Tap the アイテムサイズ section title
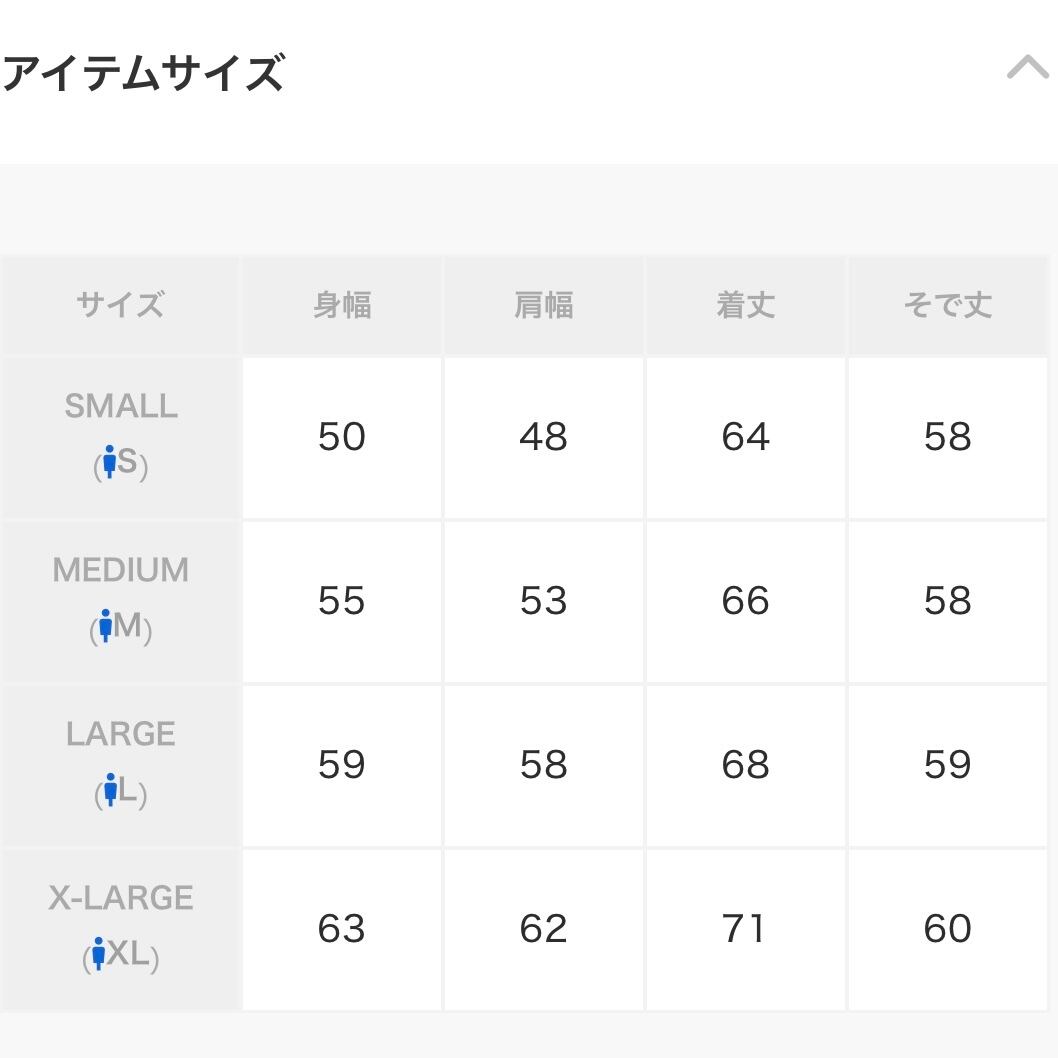The height and width of the screenshot is (1058, 1058). pos(143,73)
